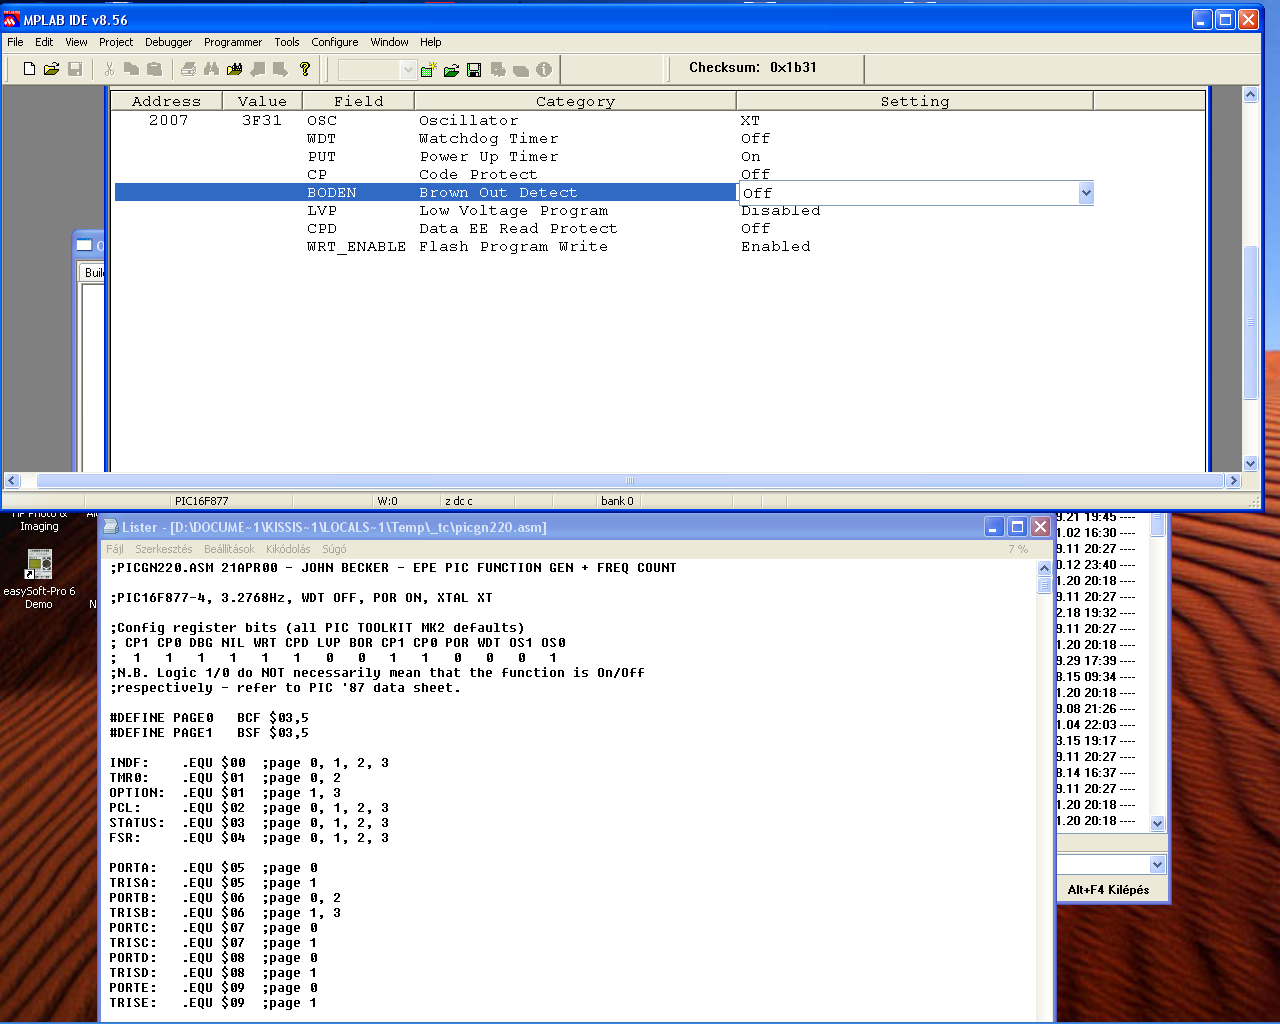Open the Debugger menu
This screenshot has width=1280, height=1024.
tap(168, 42)
